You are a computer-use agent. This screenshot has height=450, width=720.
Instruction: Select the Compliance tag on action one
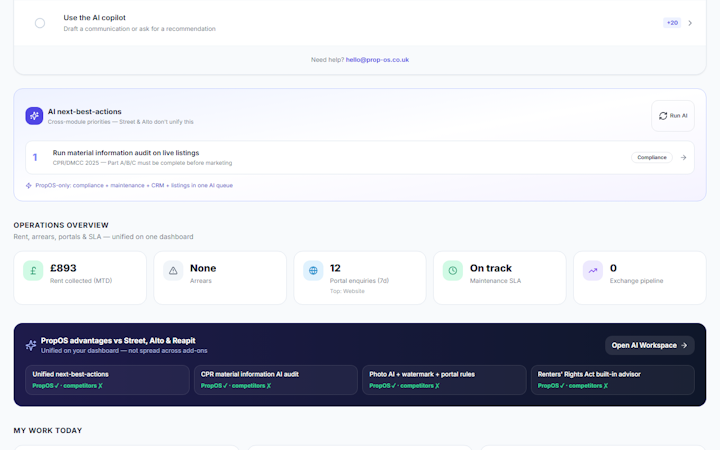652,158
